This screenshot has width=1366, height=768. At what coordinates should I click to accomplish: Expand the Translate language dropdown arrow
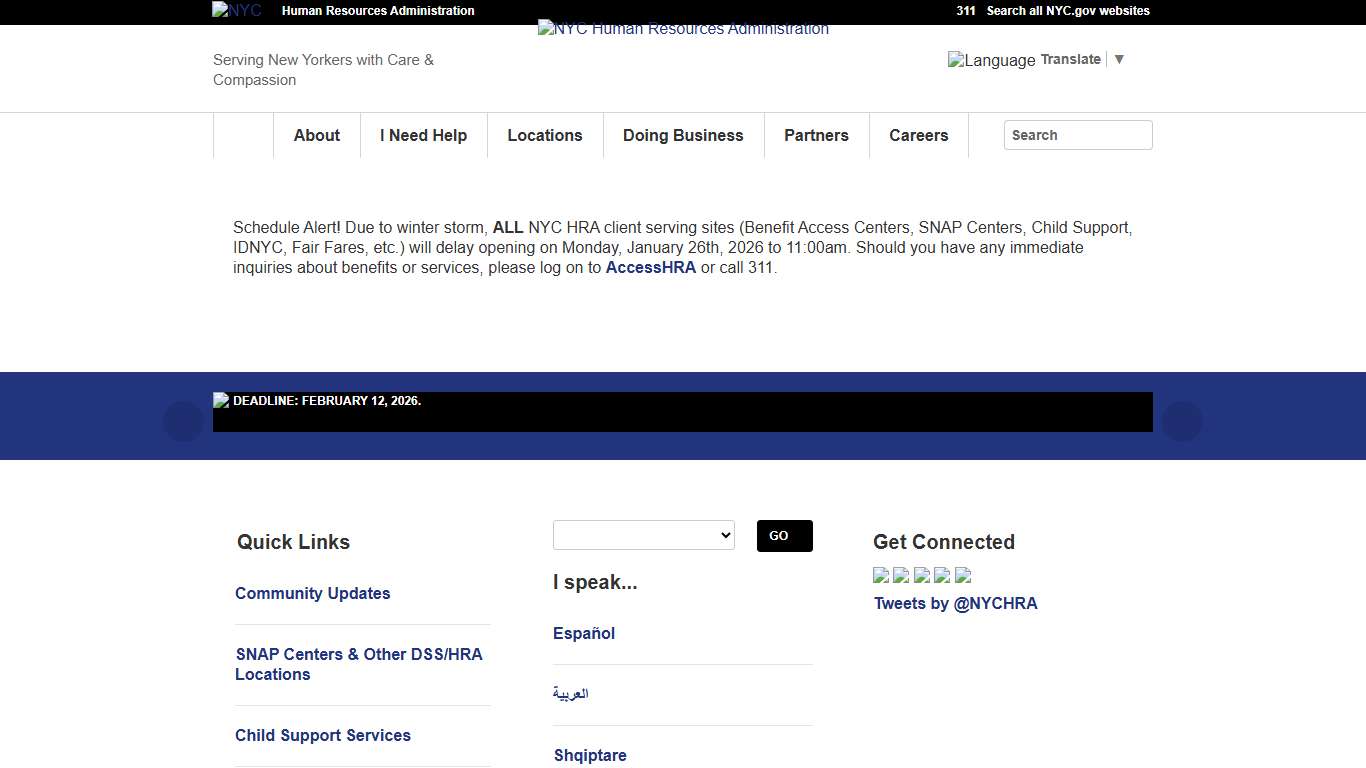point(1119,59)
